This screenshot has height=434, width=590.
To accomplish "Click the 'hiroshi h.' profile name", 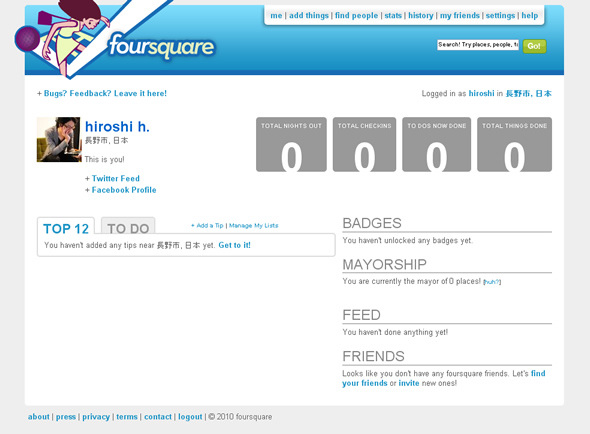I will pyautogui.click(x=117, y=126).
